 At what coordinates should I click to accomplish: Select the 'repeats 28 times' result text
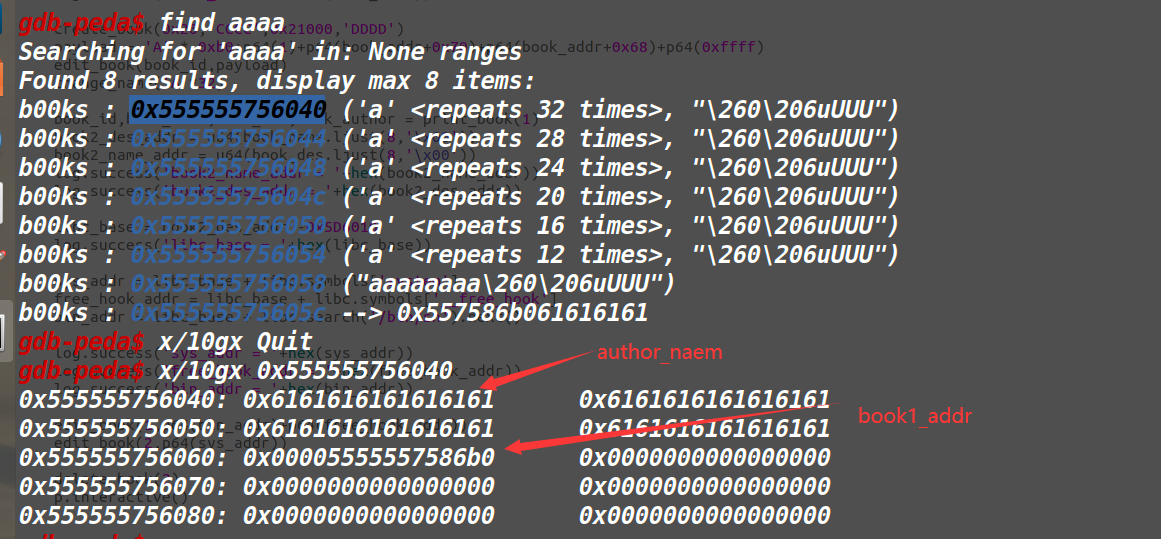click(x=620, y=138)
